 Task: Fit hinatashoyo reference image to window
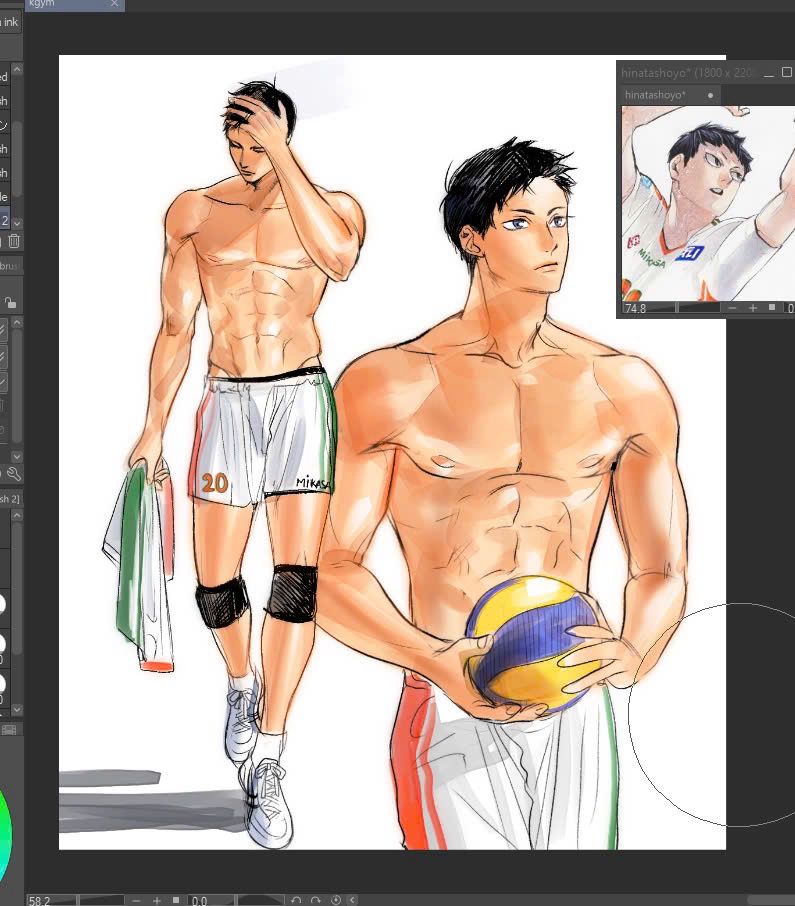tap(772, 307)
